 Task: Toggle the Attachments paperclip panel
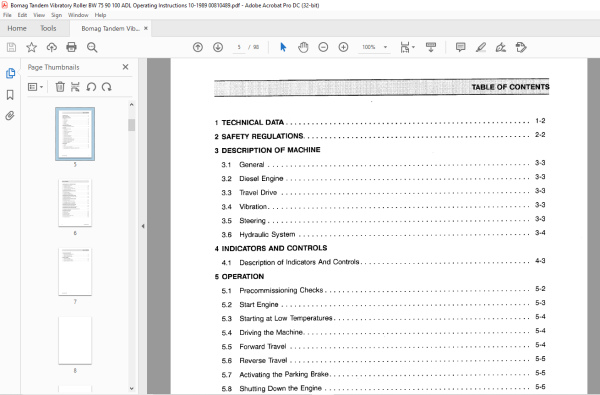[10, 116]
